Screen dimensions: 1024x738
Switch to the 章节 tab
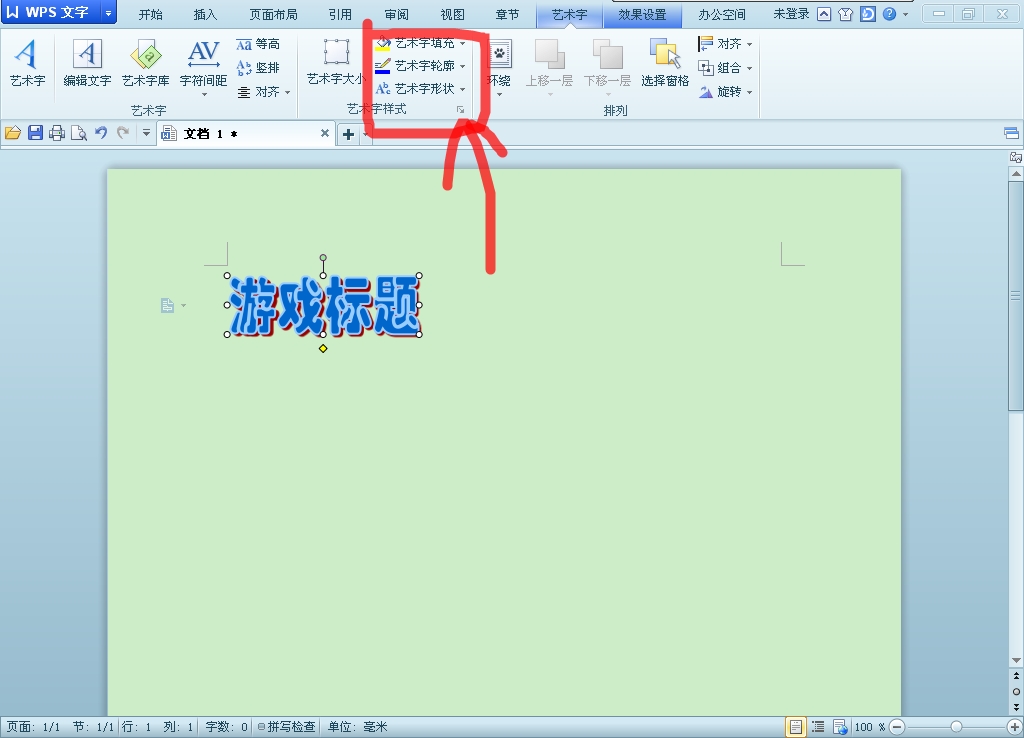tap(507, 14)
